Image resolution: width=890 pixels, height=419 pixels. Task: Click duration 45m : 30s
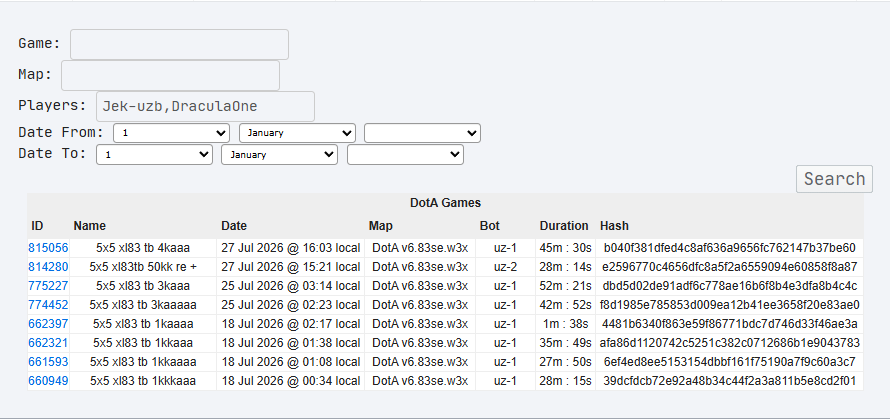(565, 248)
